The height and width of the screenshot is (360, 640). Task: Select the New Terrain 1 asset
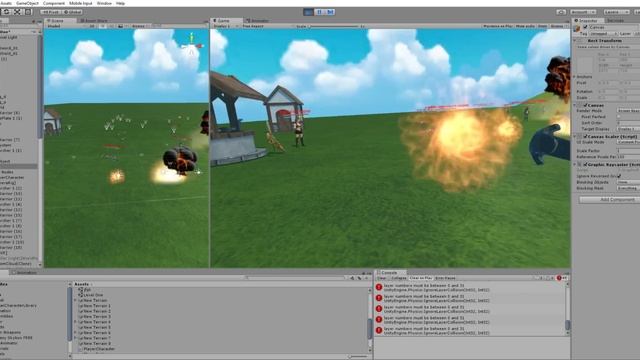click(x=94, y=306)
